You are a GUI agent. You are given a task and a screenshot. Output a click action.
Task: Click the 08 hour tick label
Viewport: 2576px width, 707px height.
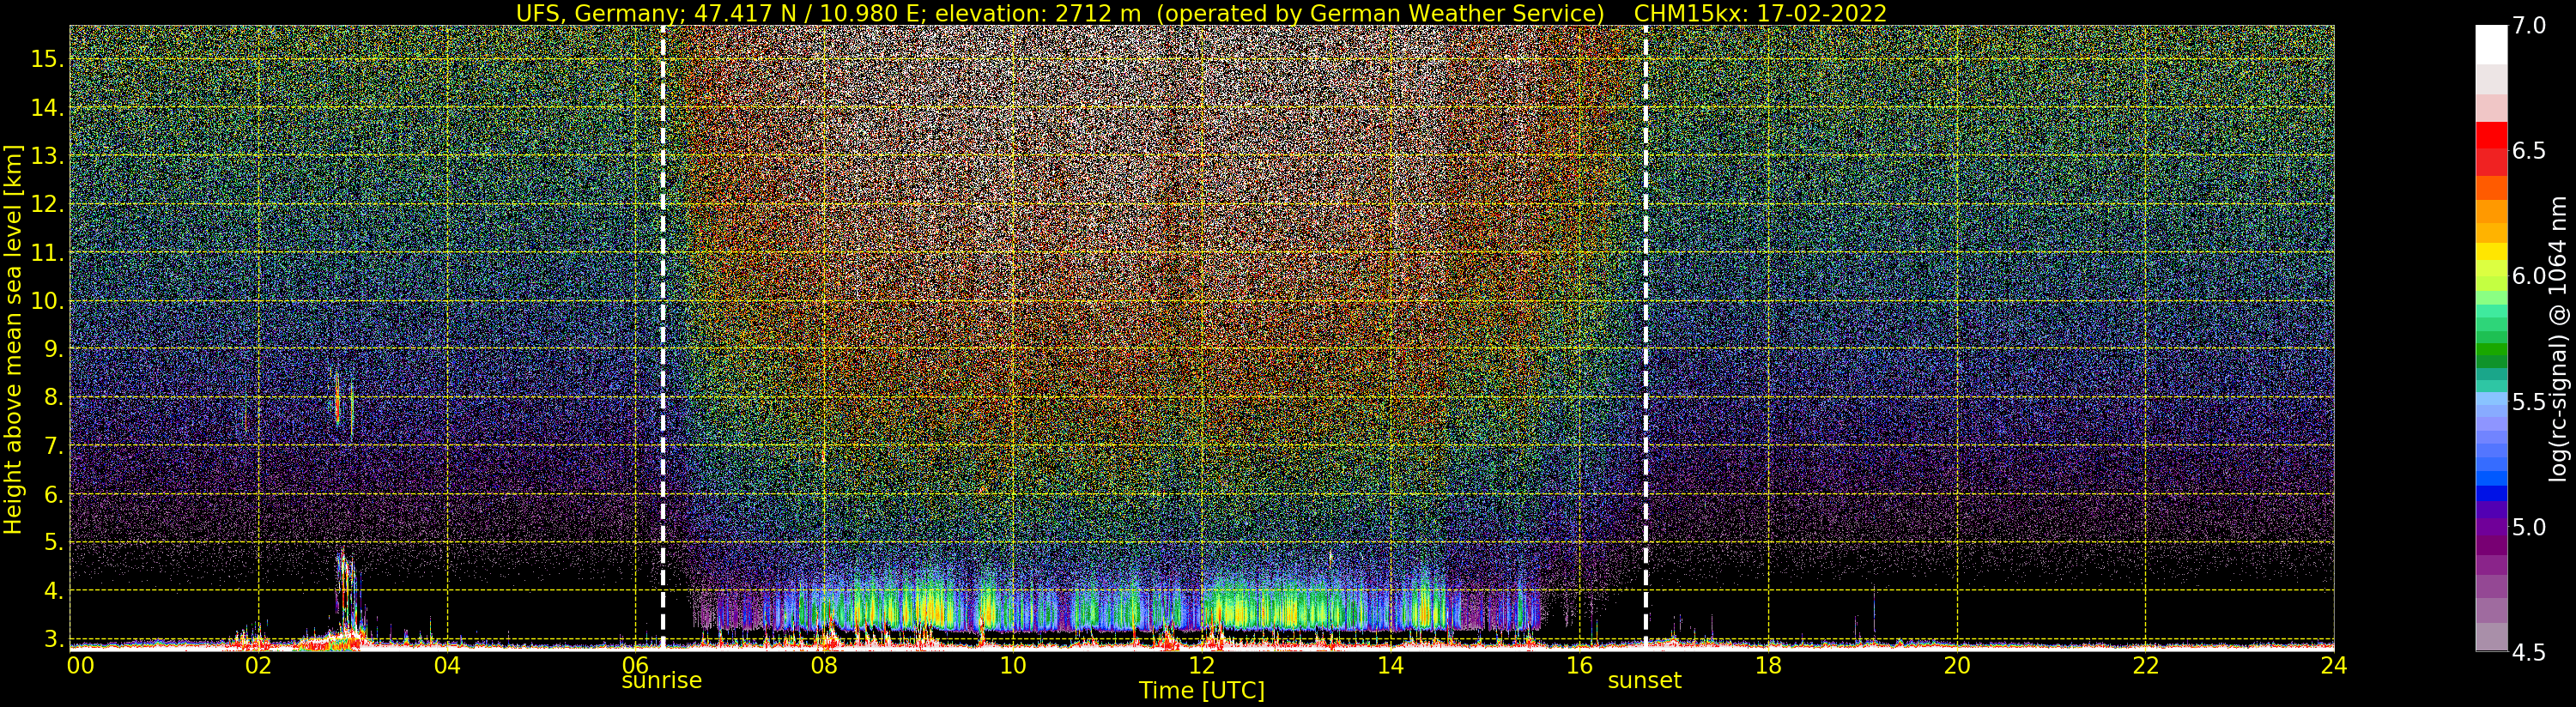(823, 665)
